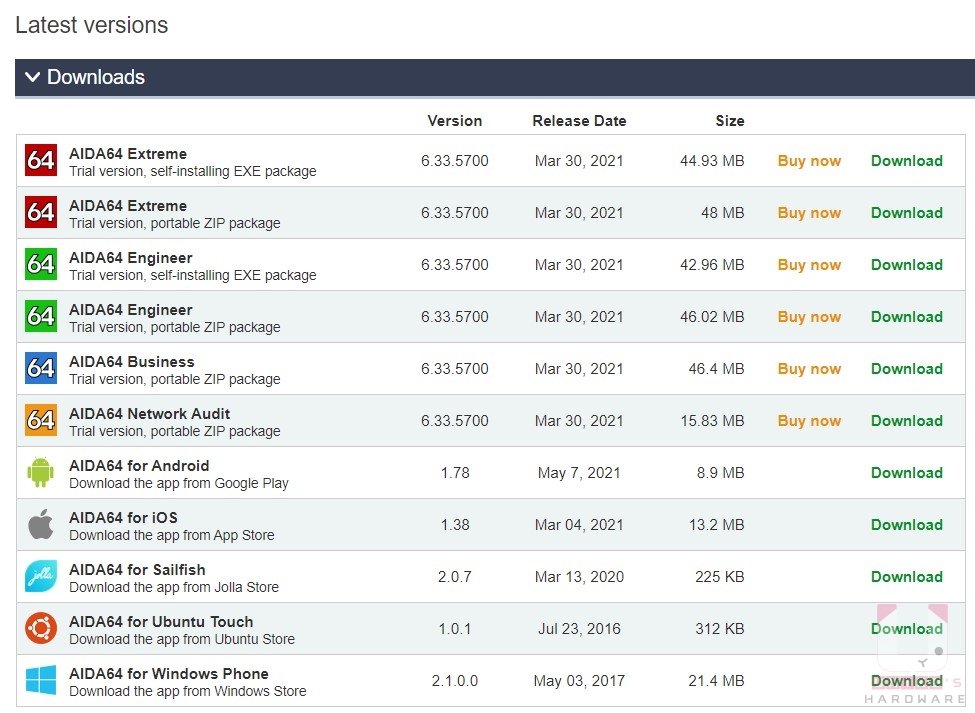Screen dimensions: 975x713
Task: Click the May 7, 2021 release date
Action: click(579, 473)
